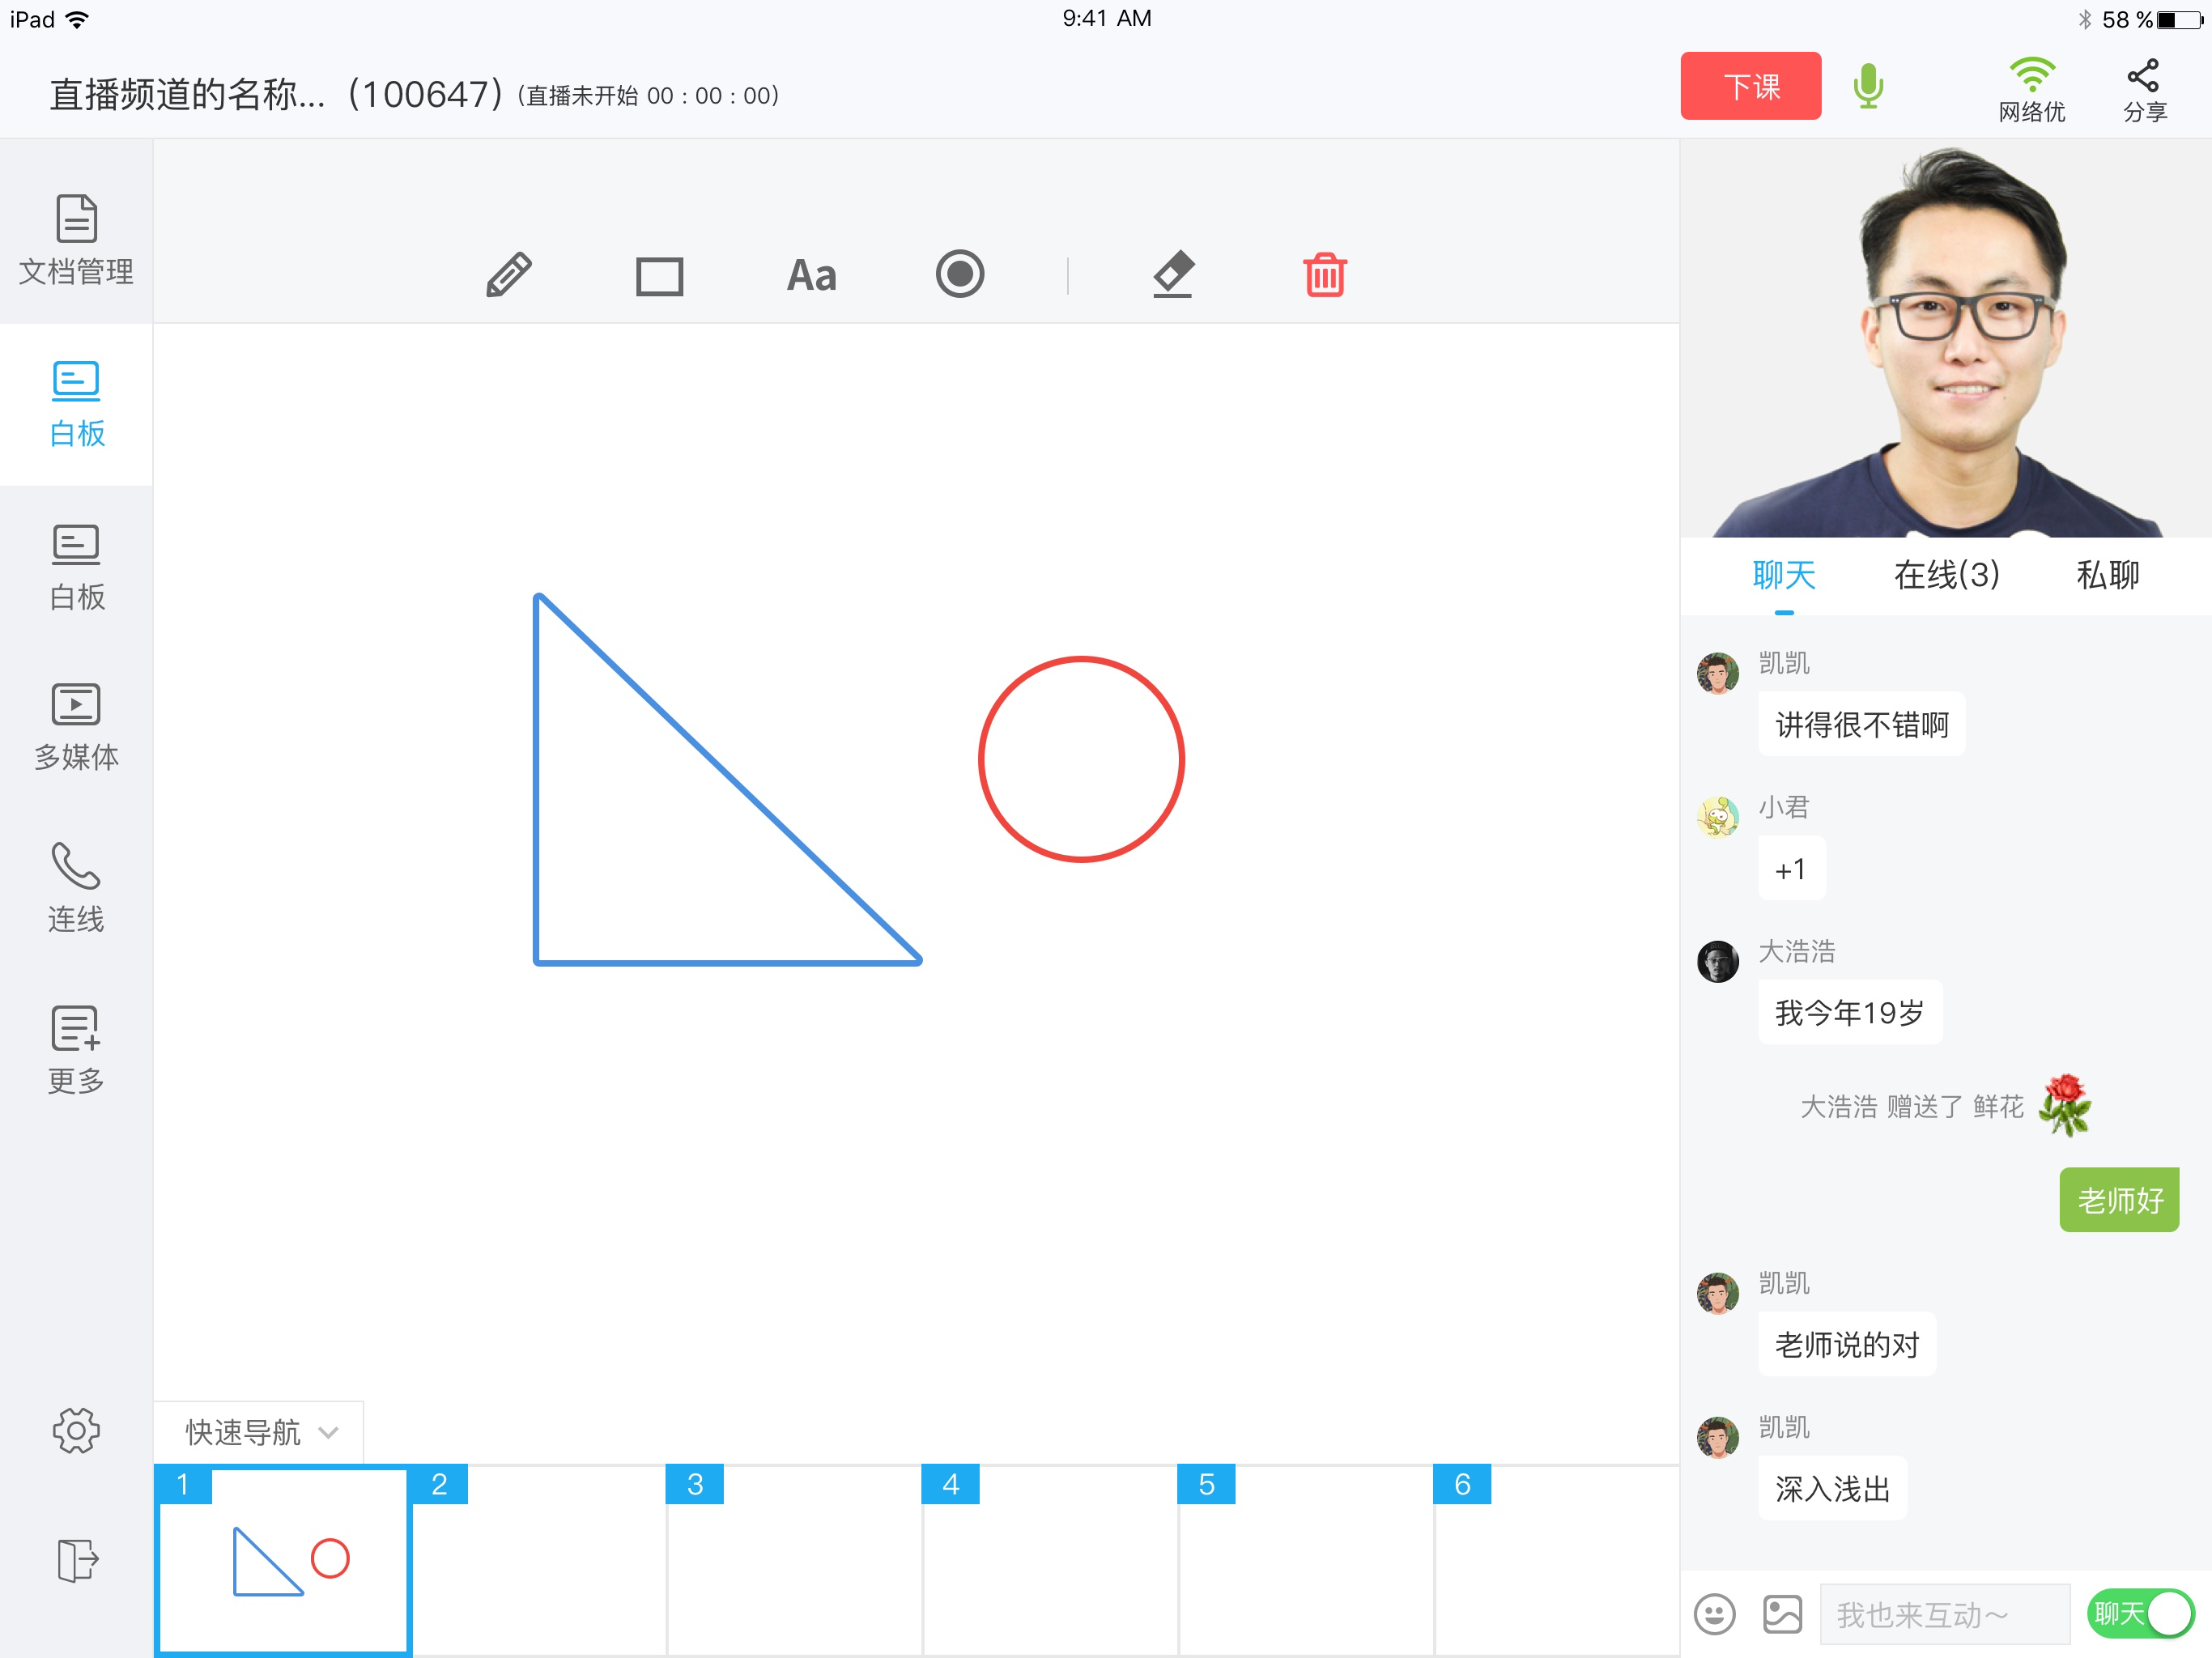
Task: Tap 小君's avatar in chat
Action: [x=1718, y=817]
